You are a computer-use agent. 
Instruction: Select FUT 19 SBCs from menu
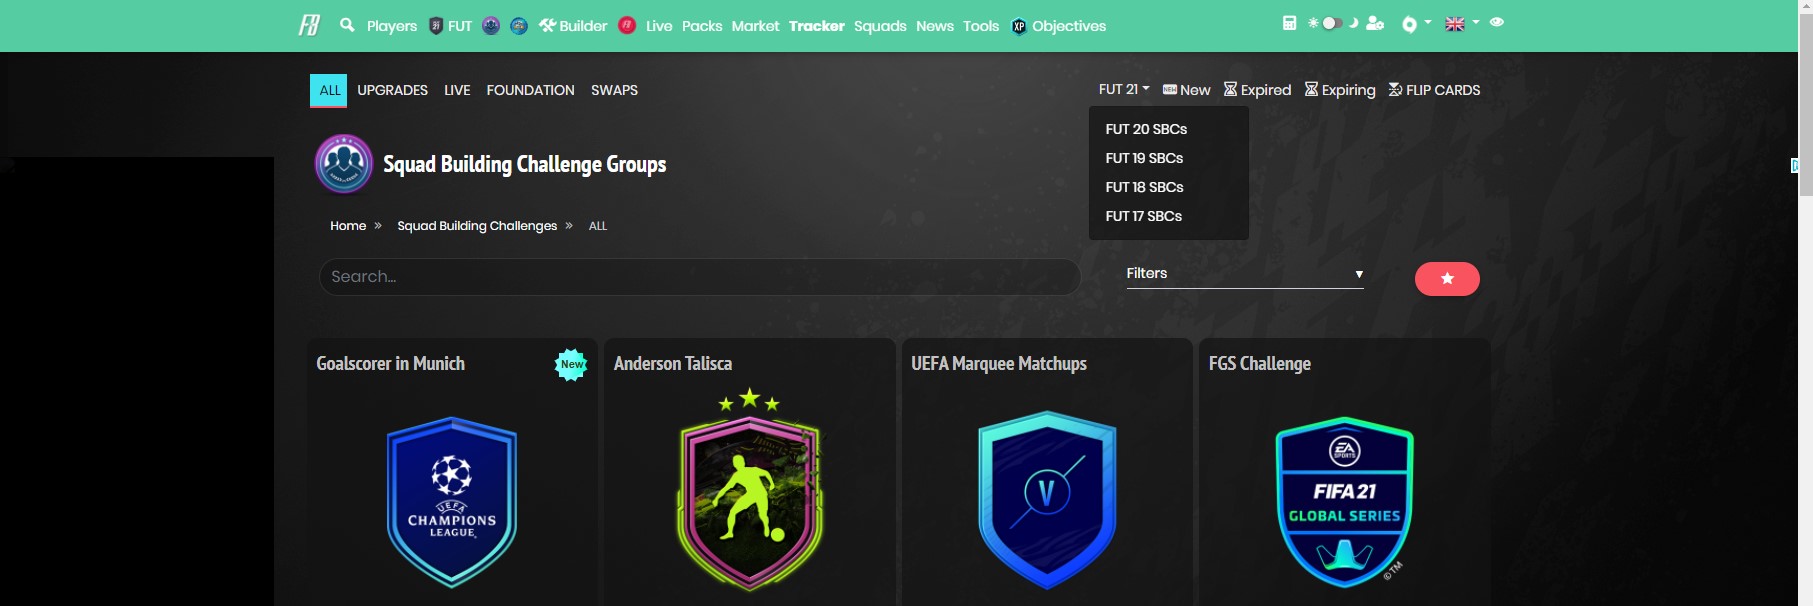[x=1144, y=158]
